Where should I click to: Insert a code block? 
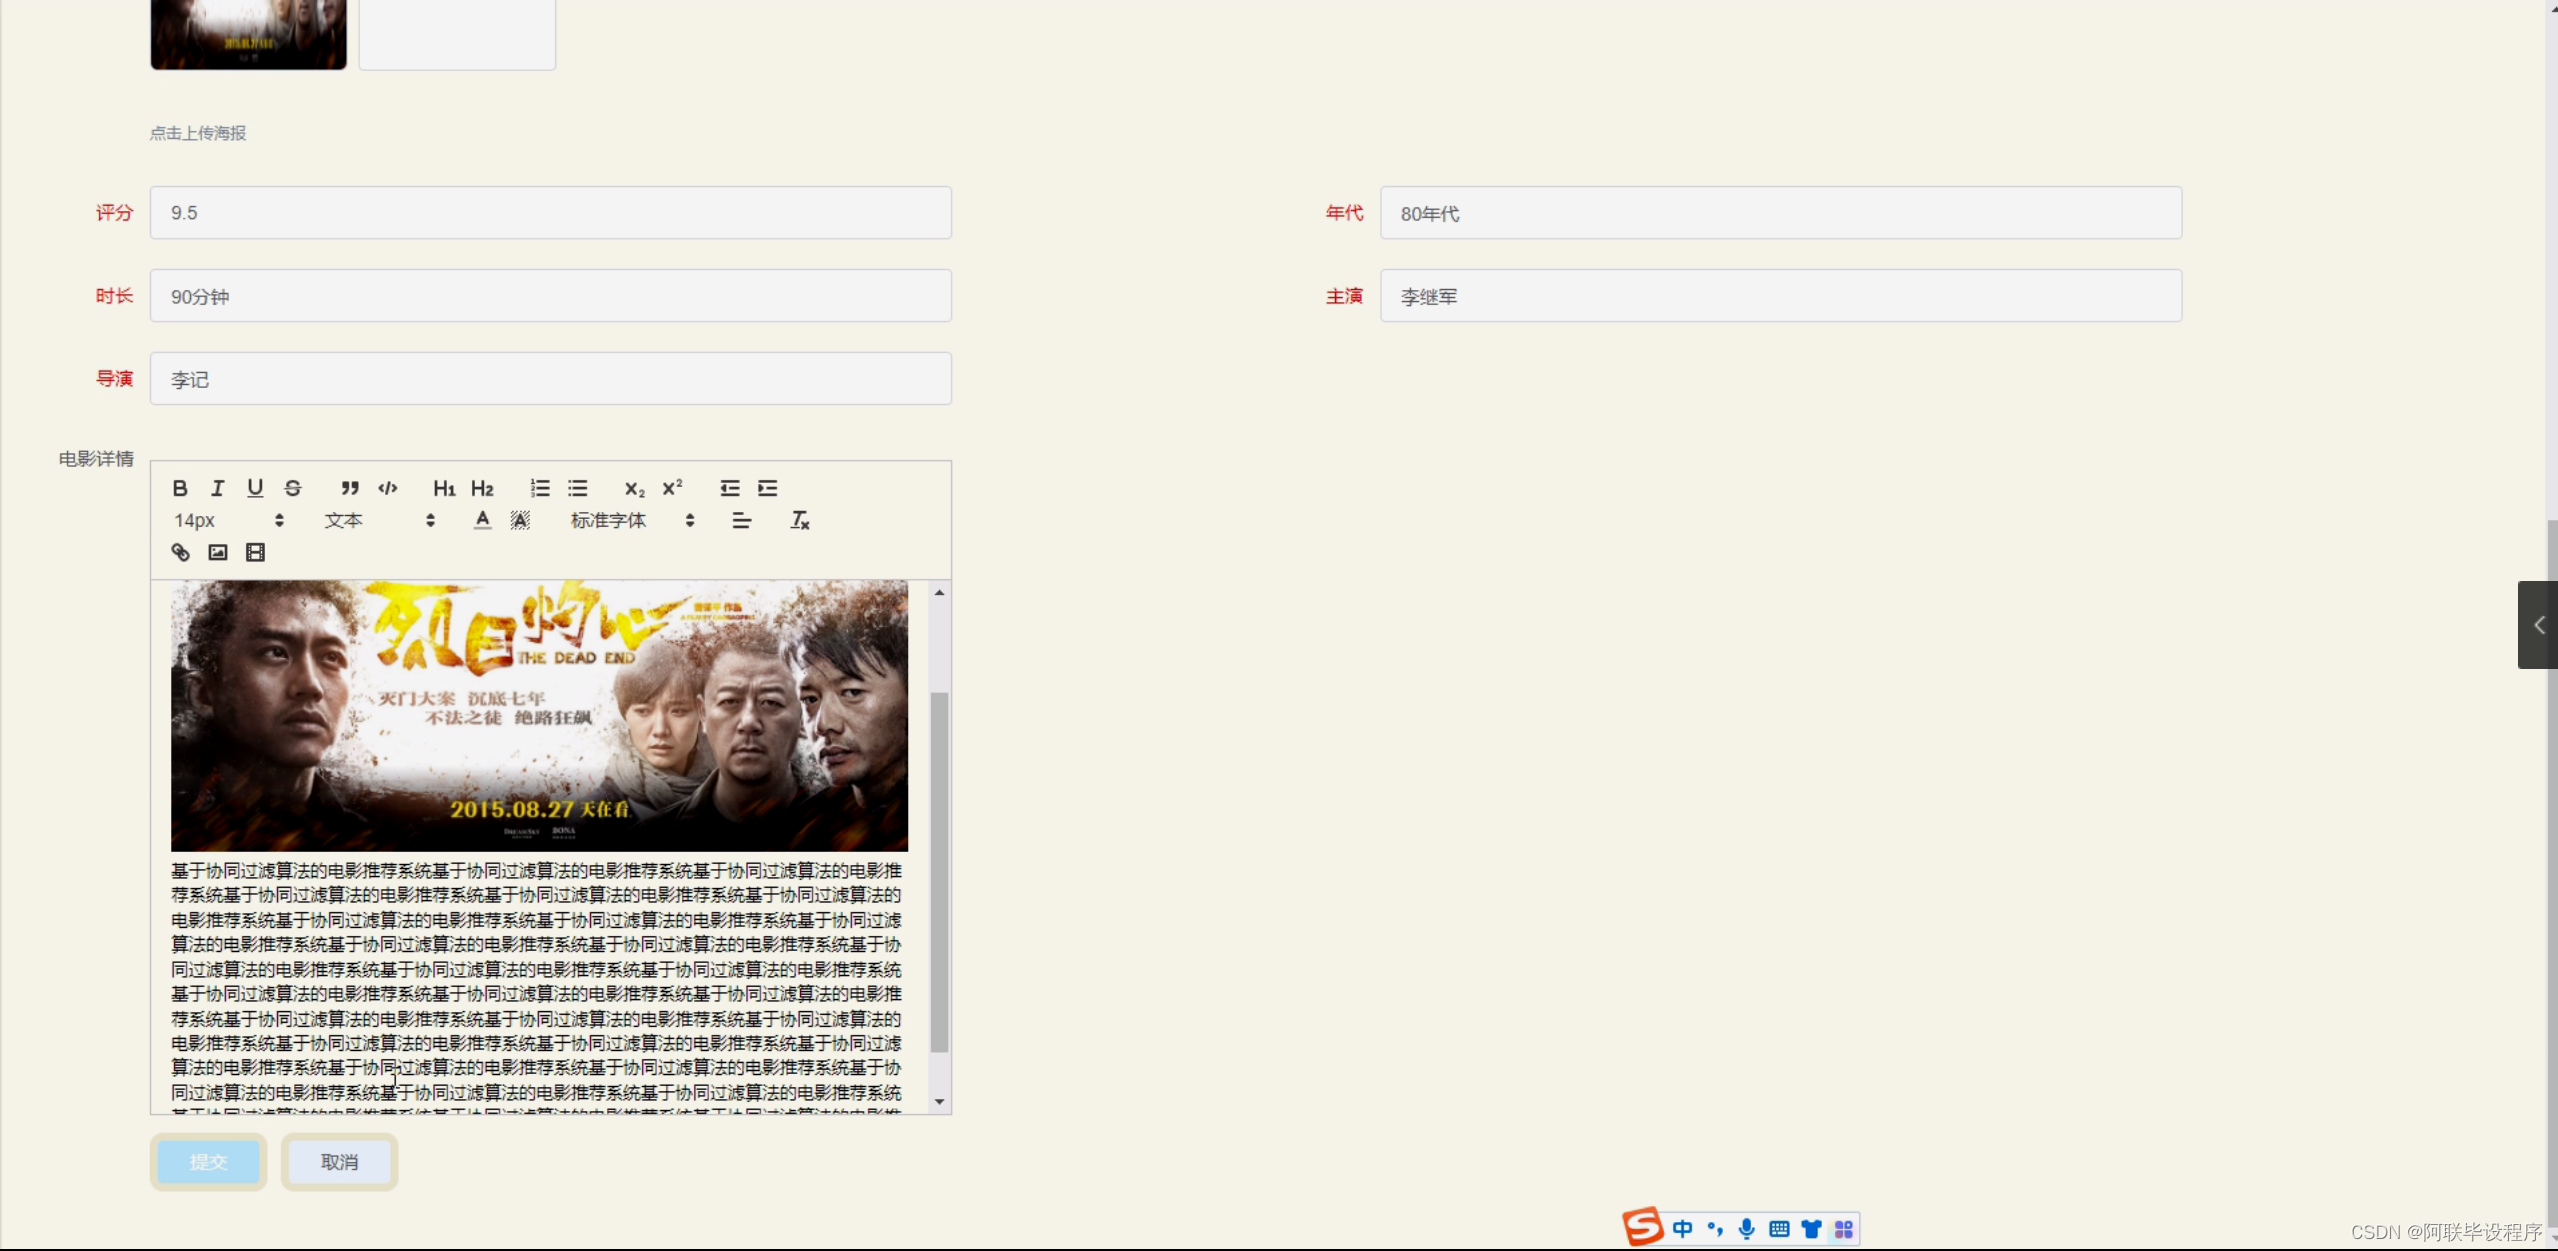388,488
